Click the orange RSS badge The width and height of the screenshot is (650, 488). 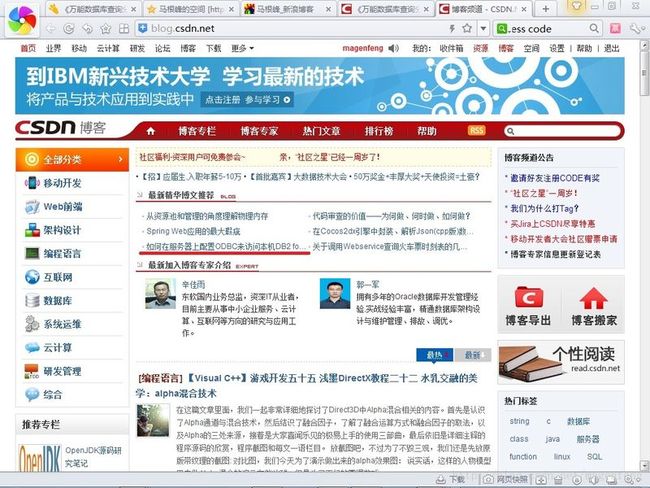pos(476,130)
